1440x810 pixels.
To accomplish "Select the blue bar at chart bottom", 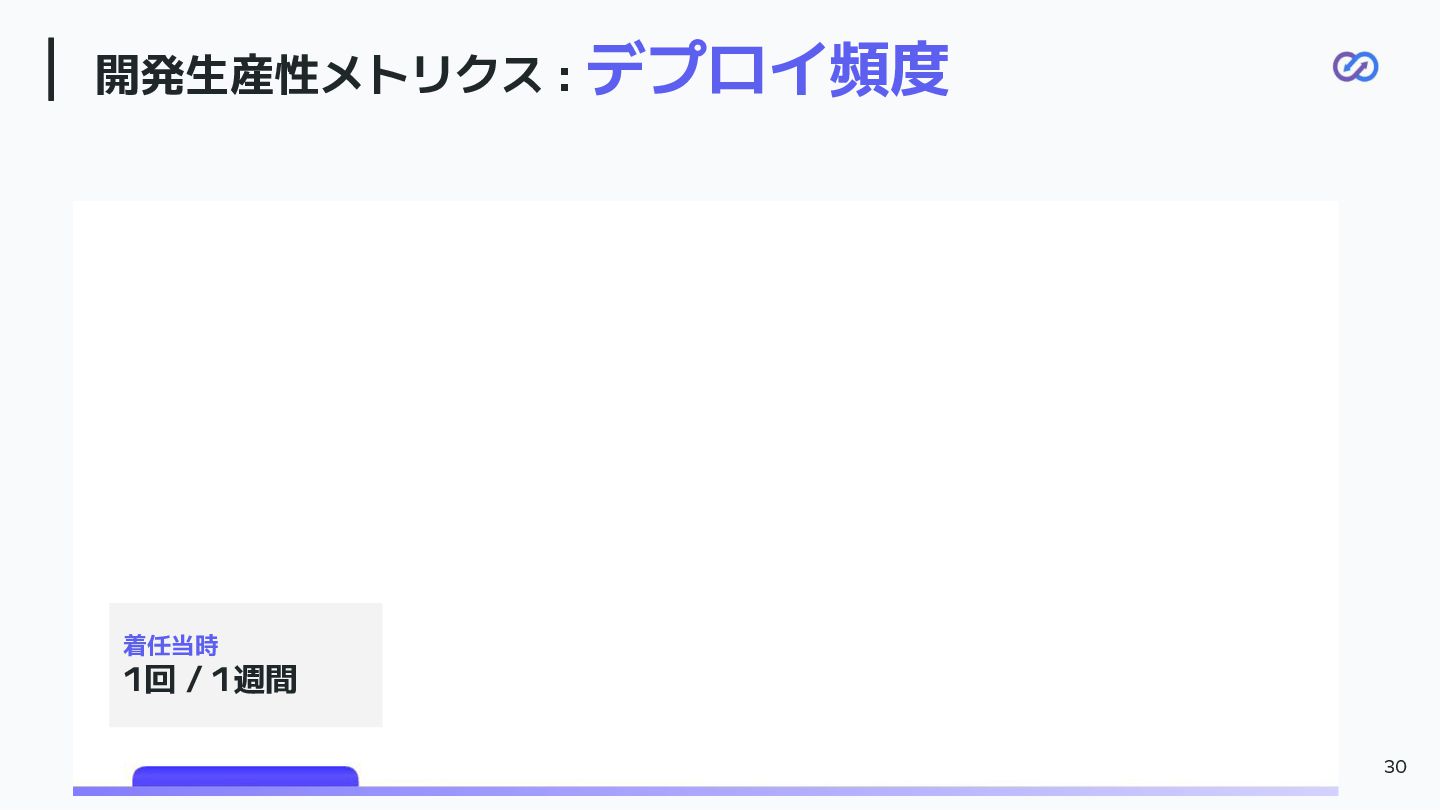I will pos(245,775).
